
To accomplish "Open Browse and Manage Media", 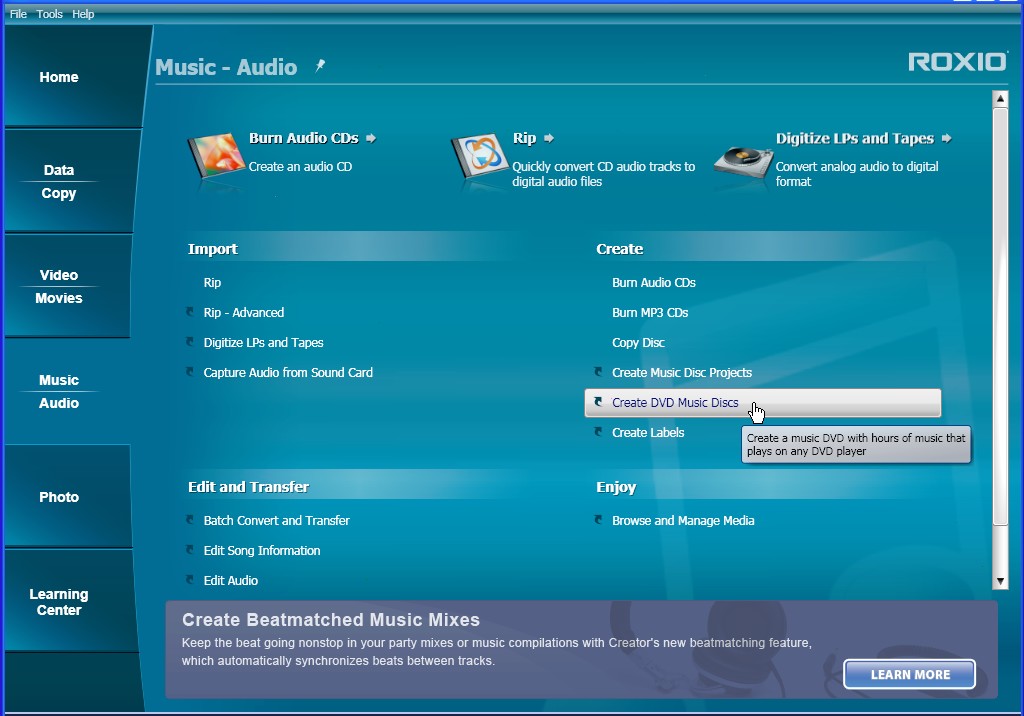I will click(683, 521).
